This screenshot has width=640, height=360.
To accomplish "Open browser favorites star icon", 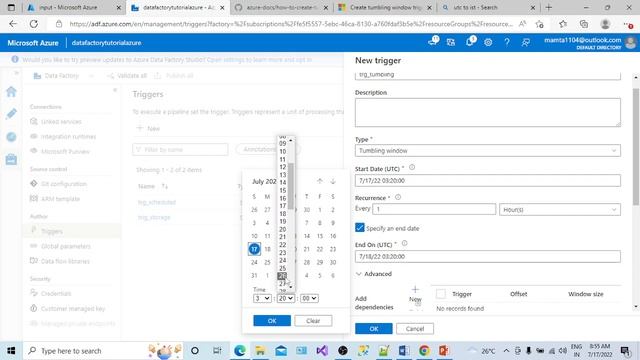I will click(563, 24).
